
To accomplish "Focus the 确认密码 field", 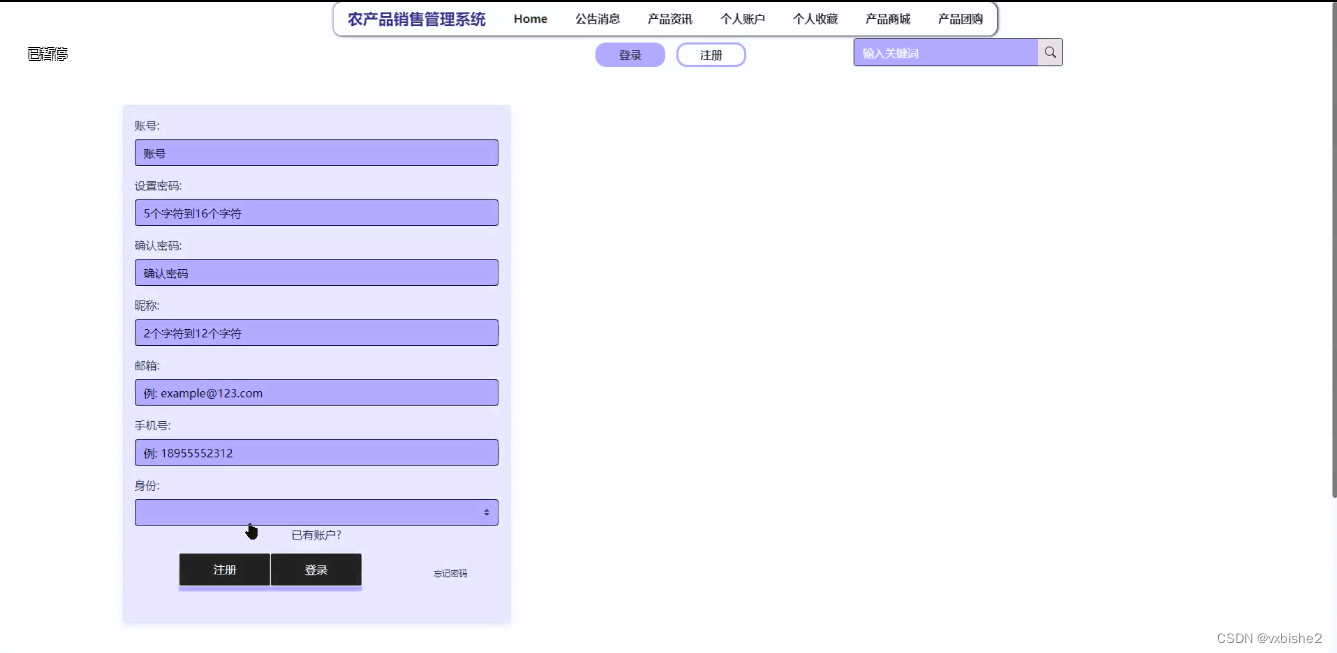I will coord(316,273).
